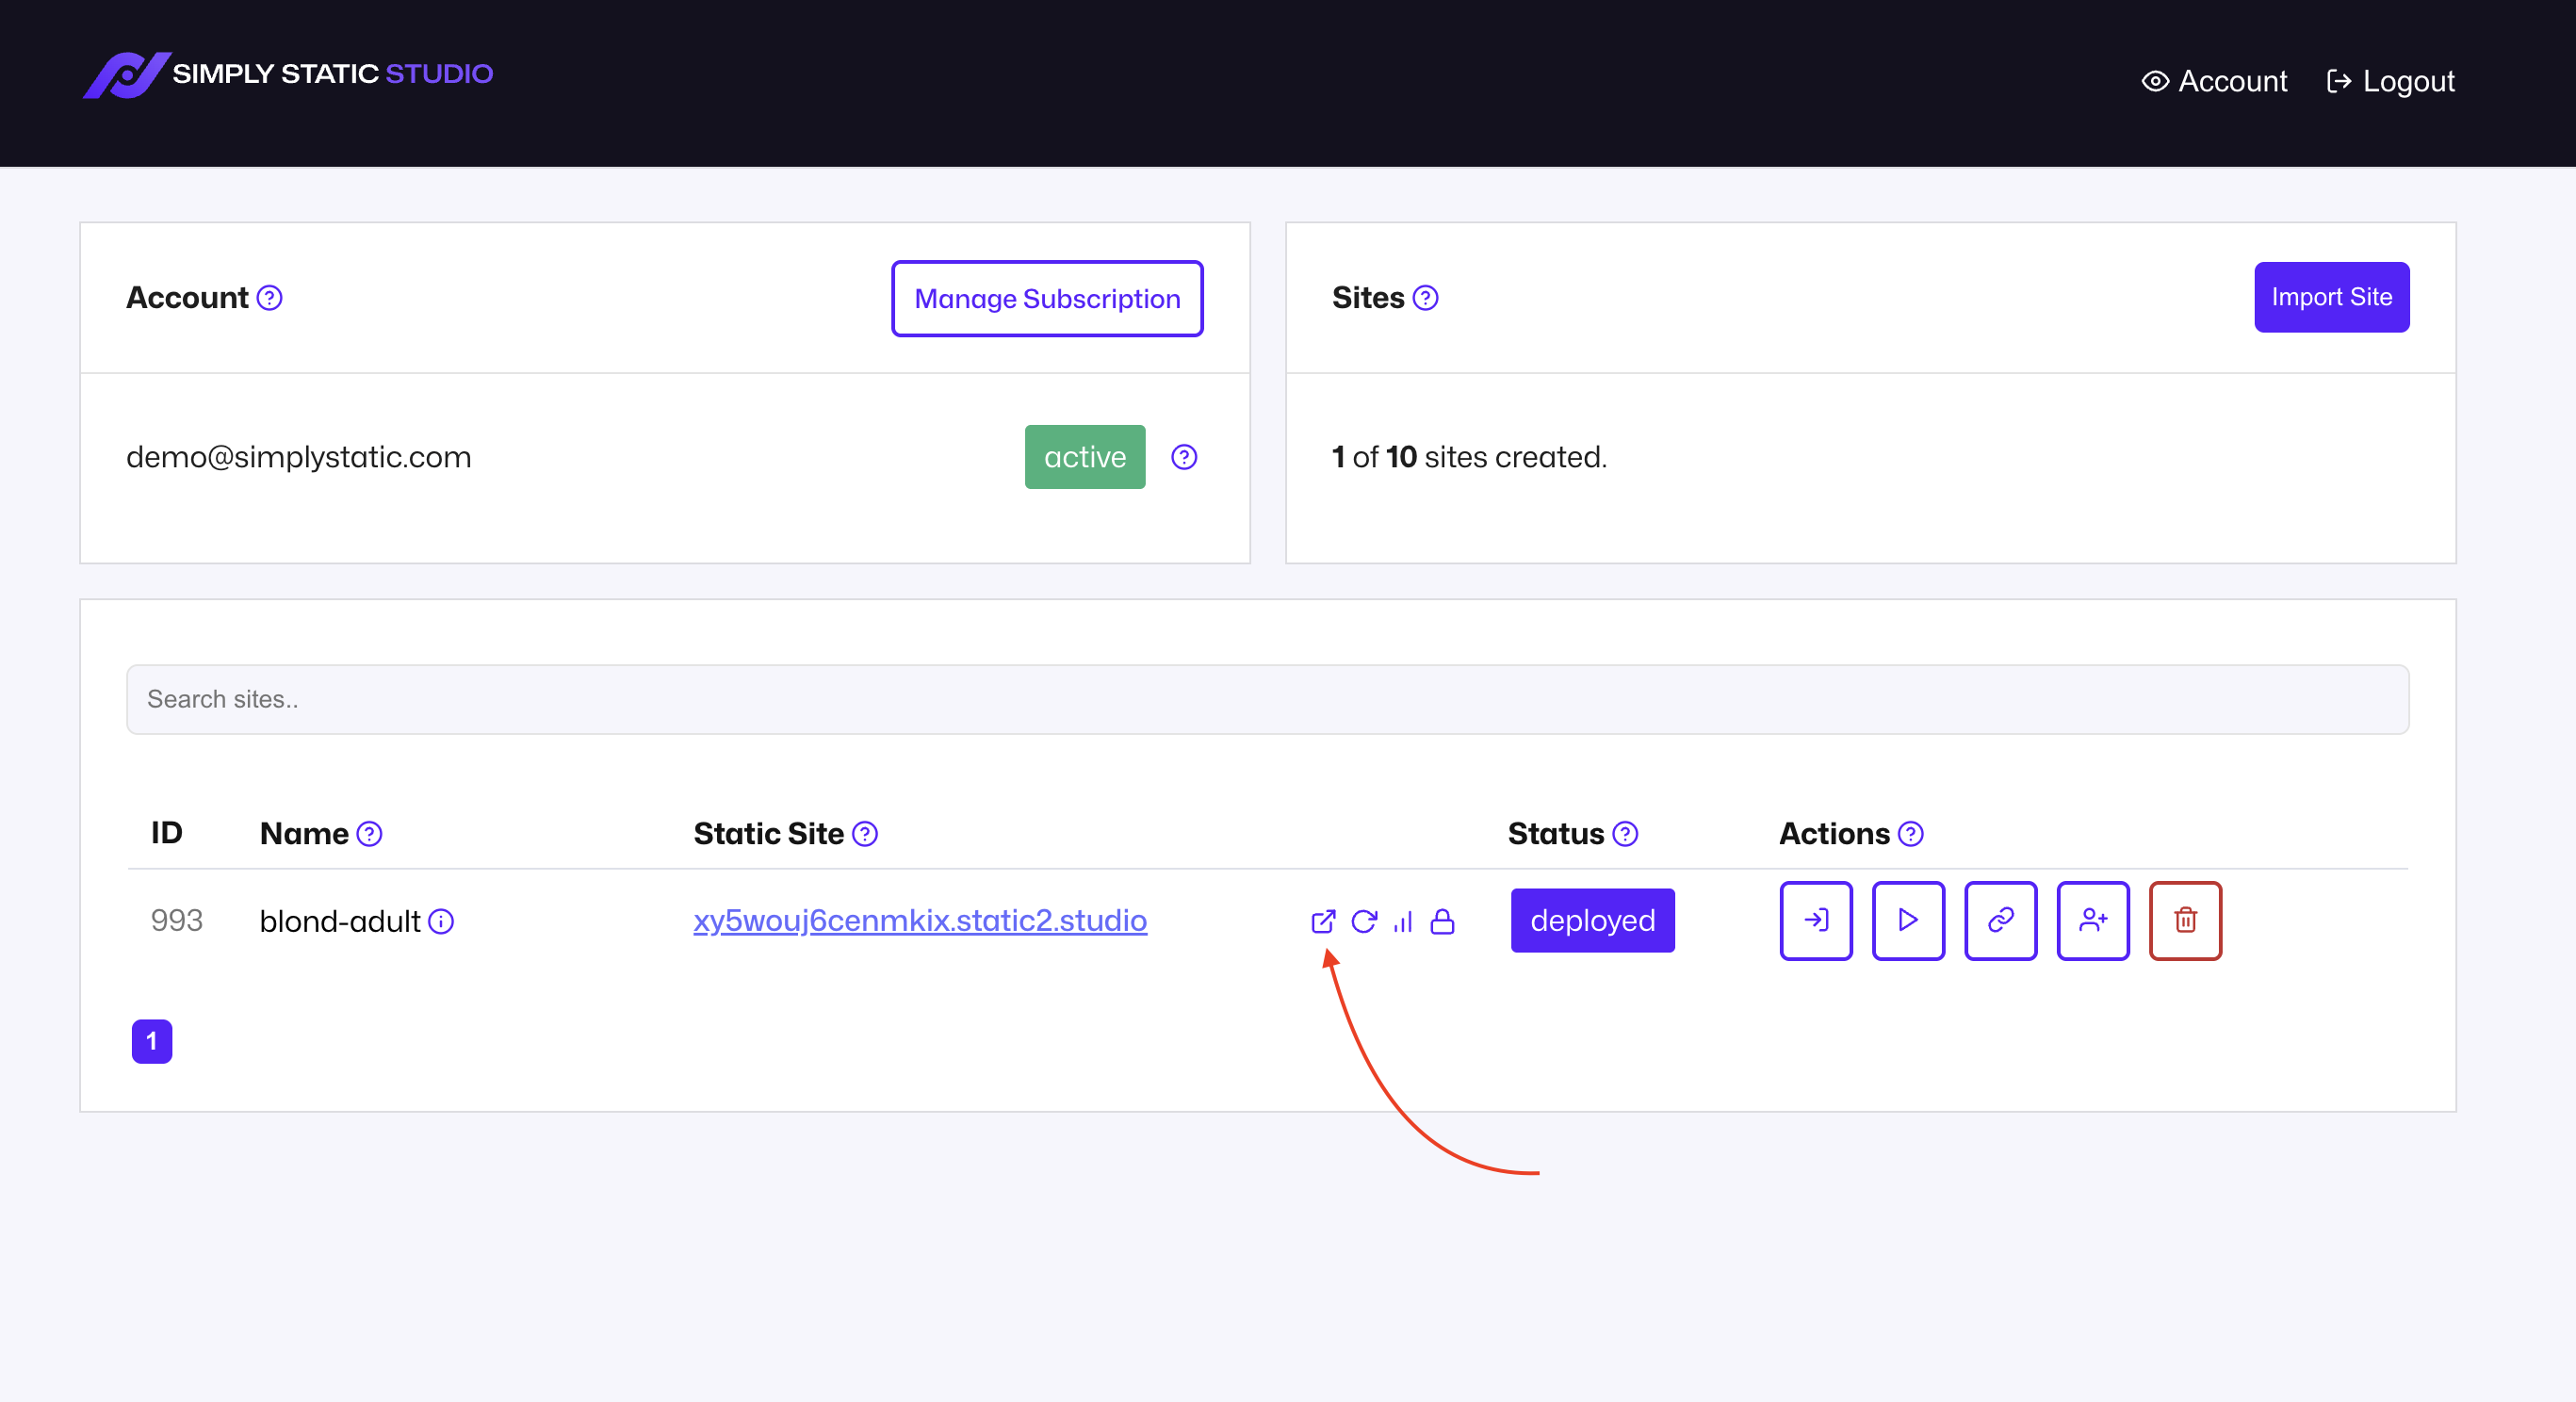Open the Account menu in header
Viewport: 2576px width, 1402px height.
(x=2214, y=81)
